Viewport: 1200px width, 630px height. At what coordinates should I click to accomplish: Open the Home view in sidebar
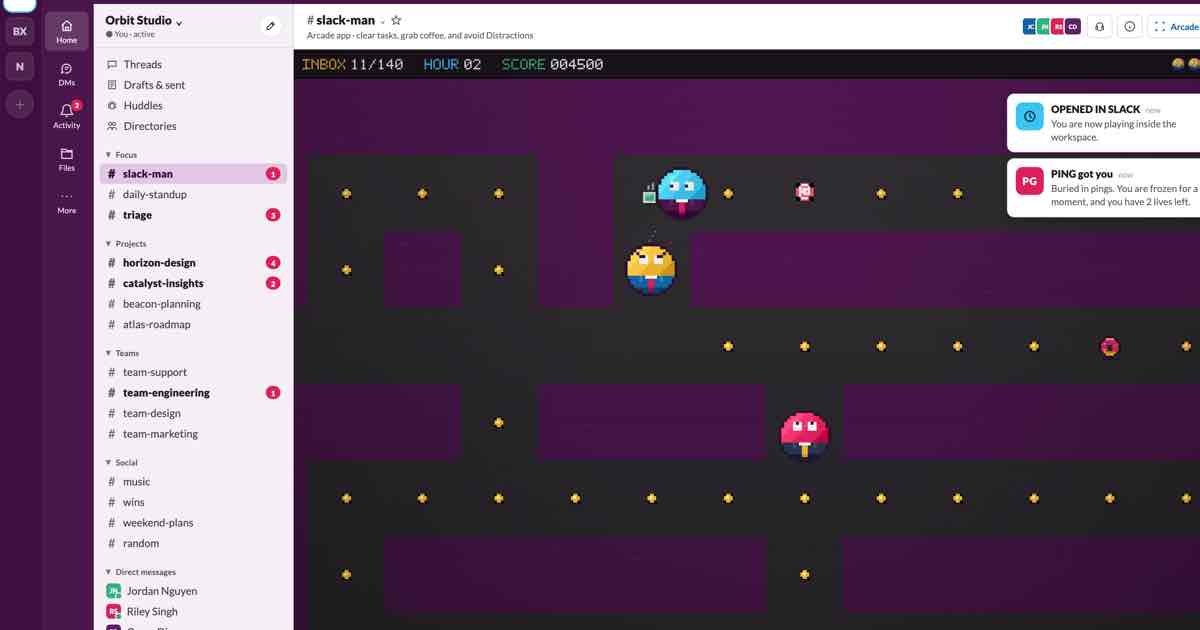click(x=67, y=31)
